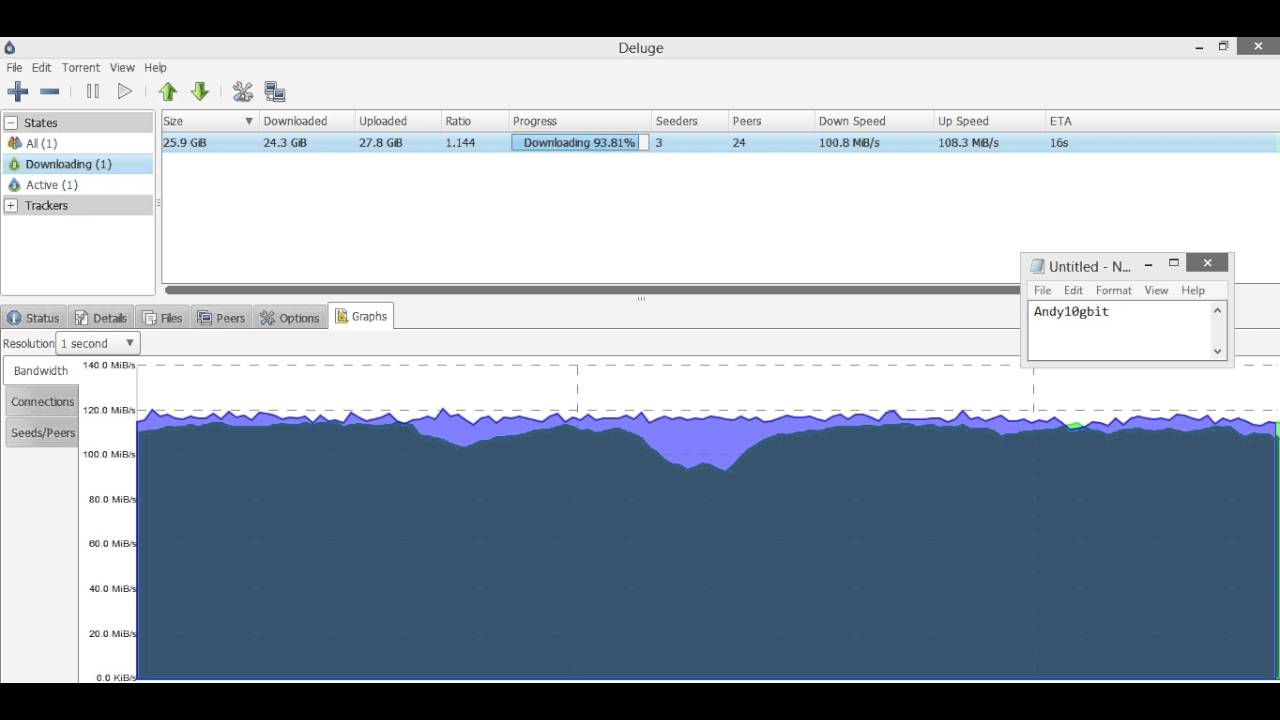Switch to the Files tab
This screenshot has width=1280, height=720.
click(162, 318)
